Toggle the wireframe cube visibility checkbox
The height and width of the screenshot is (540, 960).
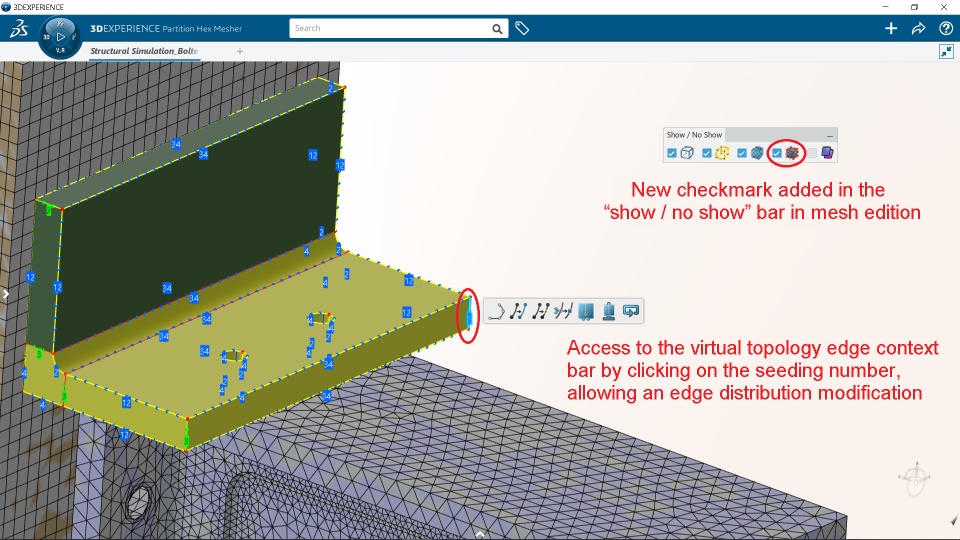click(x=672, y=153)
